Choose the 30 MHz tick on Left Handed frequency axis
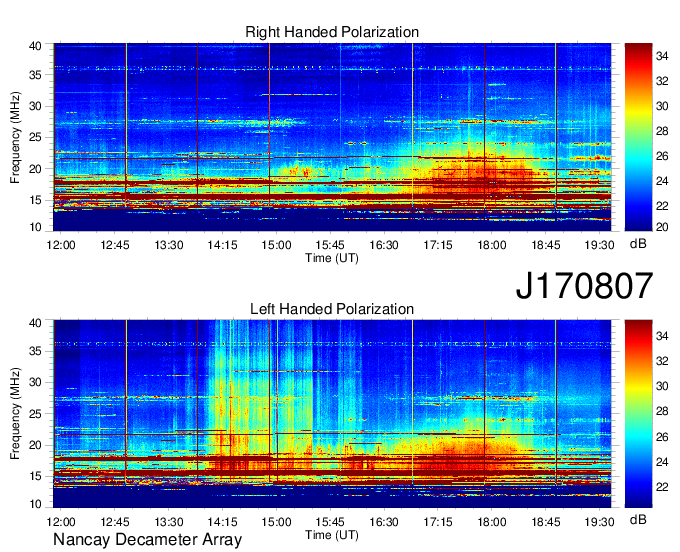The image size is (680, 552). (35, 382)
